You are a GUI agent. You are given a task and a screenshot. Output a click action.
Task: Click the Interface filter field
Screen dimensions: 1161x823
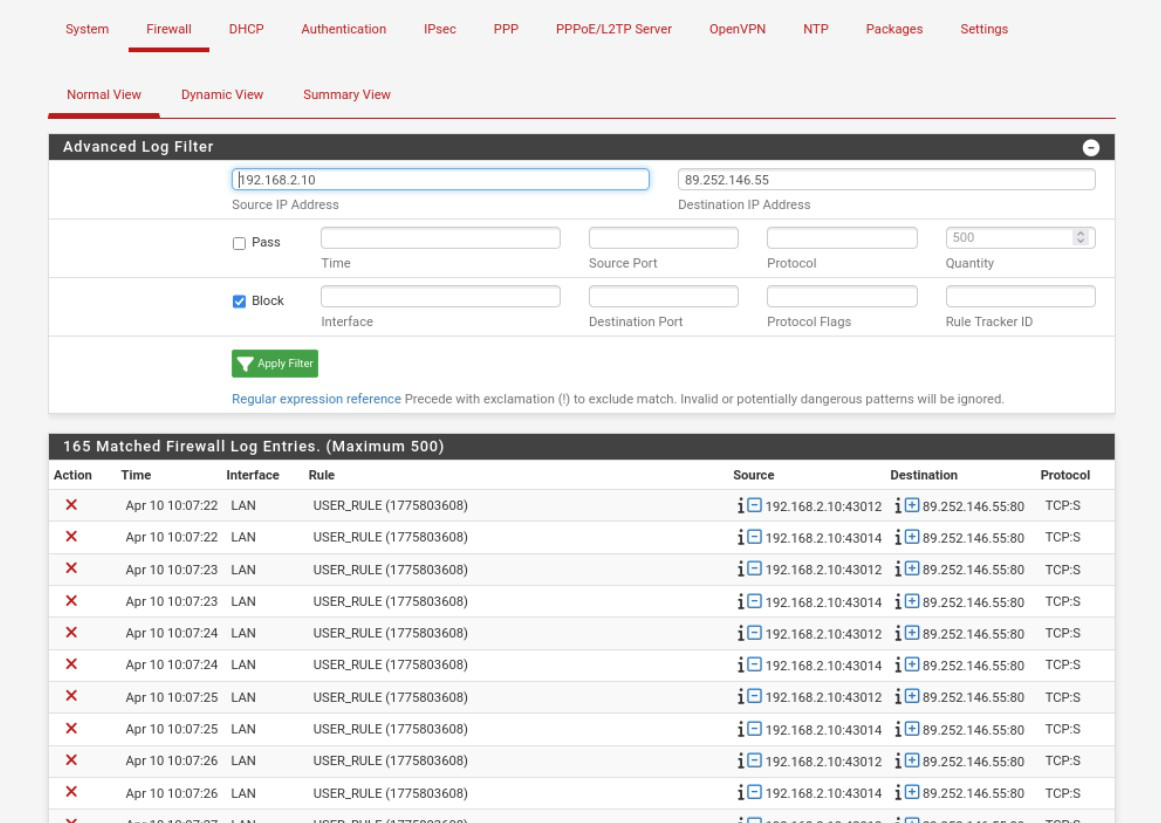coord(441,296)
